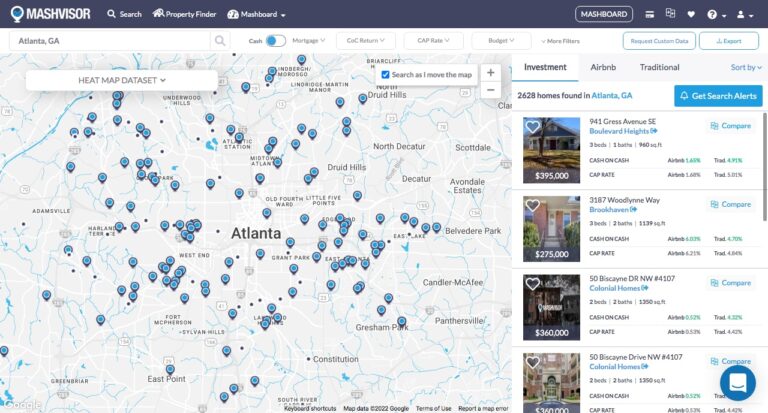Image resolution: width=768 pixels, height=413 pixels.
Task: Zoom out on the map
Action: coord(490,90)
